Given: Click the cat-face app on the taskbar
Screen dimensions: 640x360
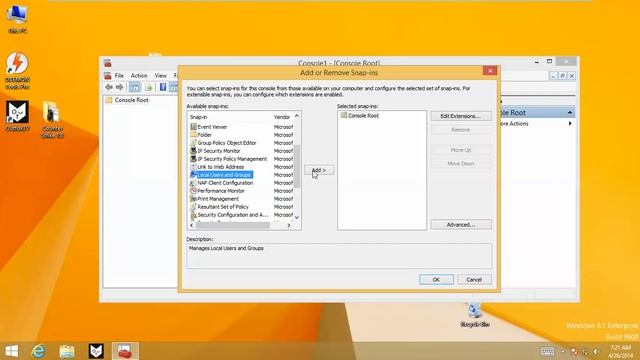Looking at the screenshot, I should click(x=96, y=351).
